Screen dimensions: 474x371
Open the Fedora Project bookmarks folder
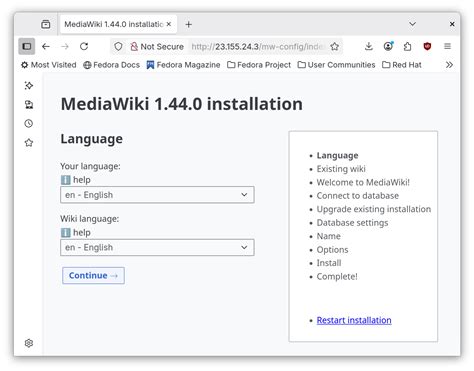[259, 65]
